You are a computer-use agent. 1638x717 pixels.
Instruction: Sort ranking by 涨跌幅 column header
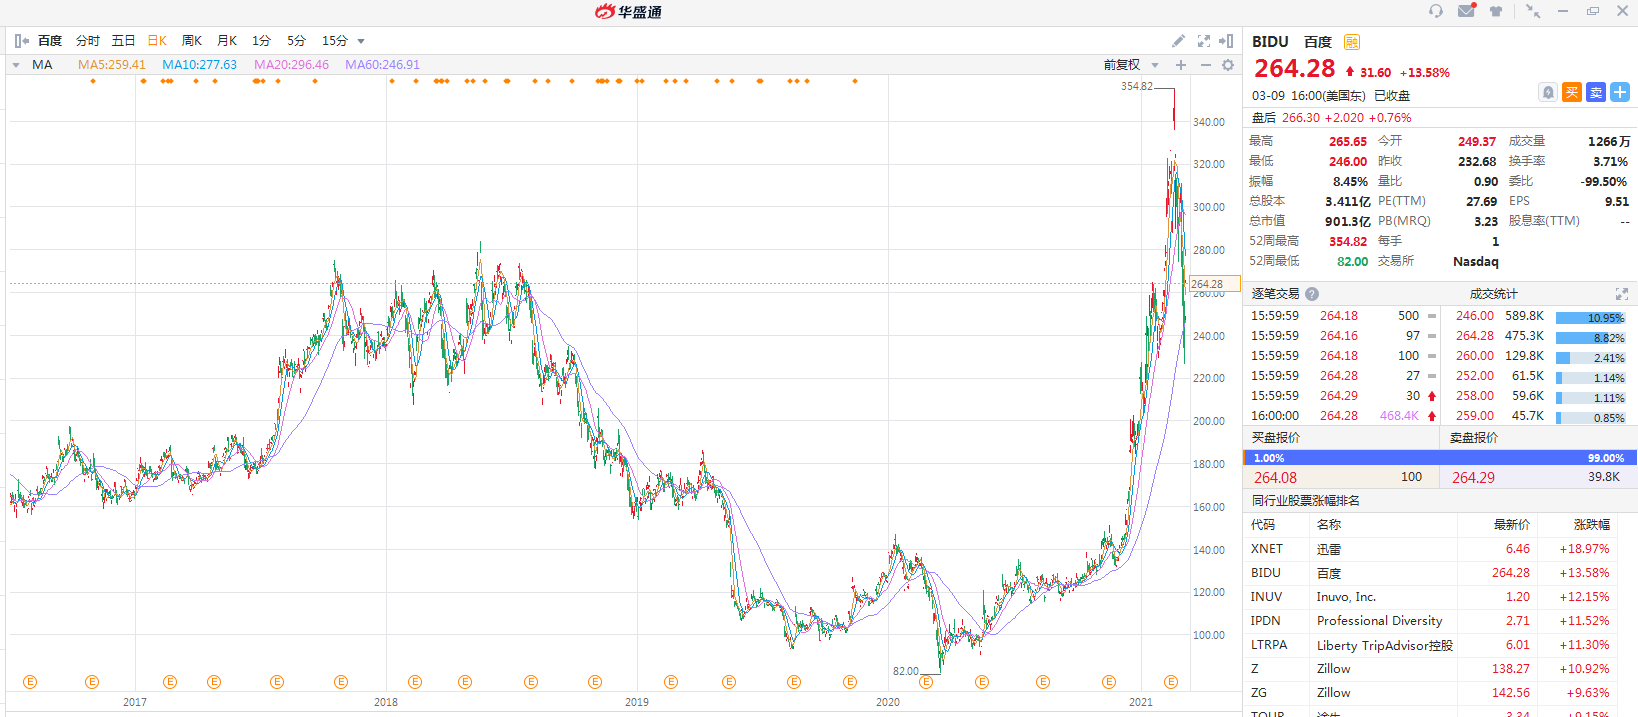(1591, 525)
